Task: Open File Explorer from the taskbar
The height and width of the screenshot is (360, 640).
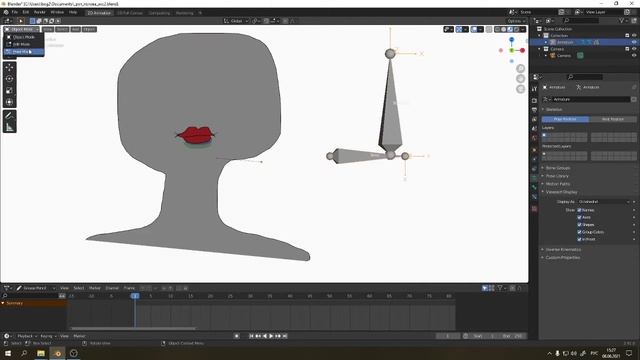Action: coord(41,353)
